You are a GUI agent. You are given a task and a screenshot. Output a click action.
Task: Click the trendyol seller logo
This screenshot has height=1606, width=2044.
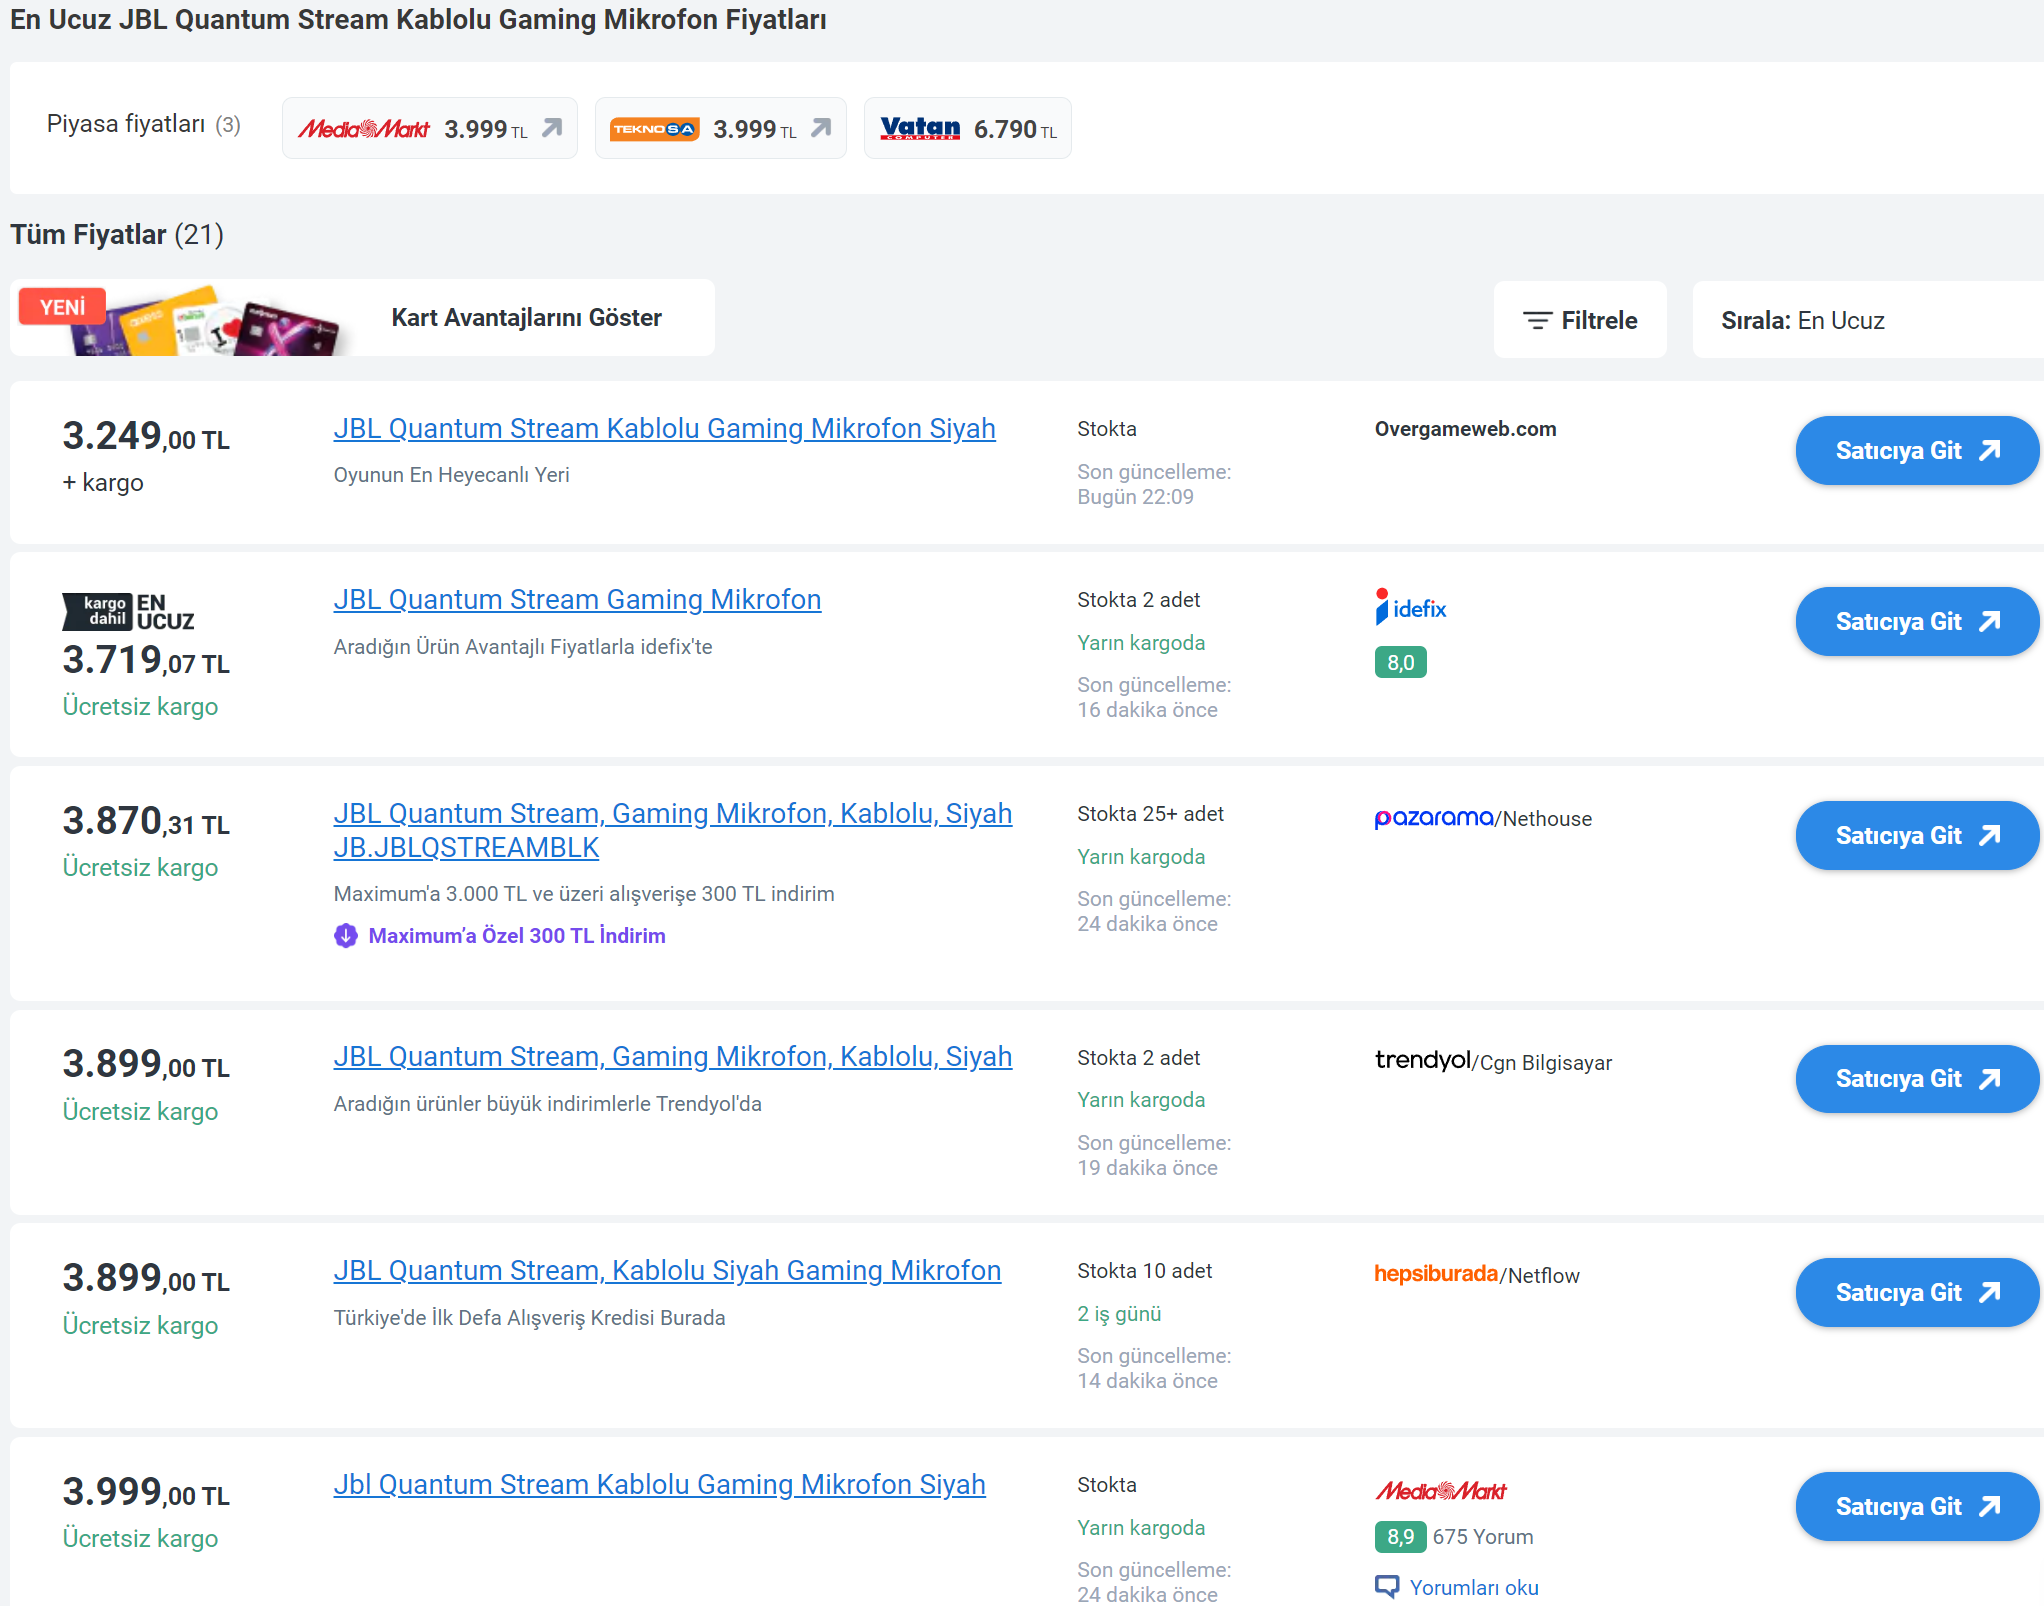pos(1422,1060)
